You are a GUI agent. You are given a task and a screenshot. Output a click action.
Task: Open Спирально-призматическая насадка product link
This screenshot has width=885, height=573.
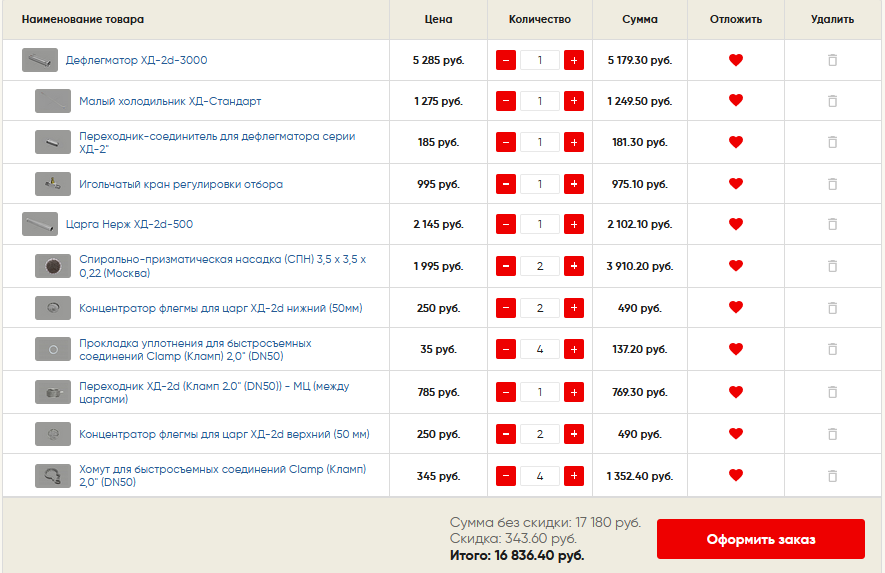tap(222, 266)
